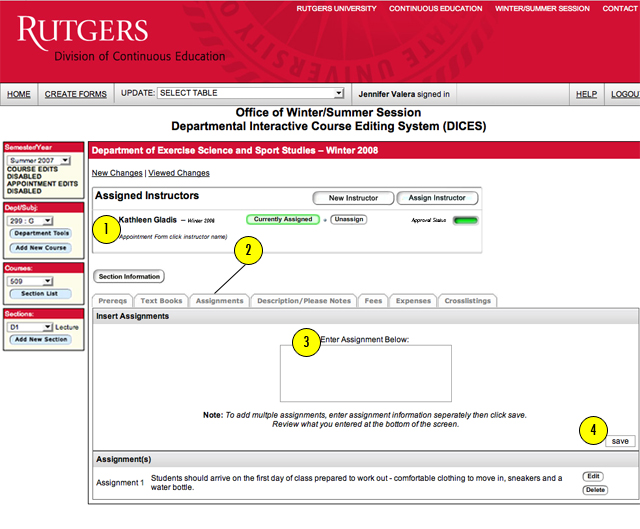Go to CREATE FORMS in navigation bar
Image resolution: width=640 pixels, height=529 pixels.
pos(76,94)
